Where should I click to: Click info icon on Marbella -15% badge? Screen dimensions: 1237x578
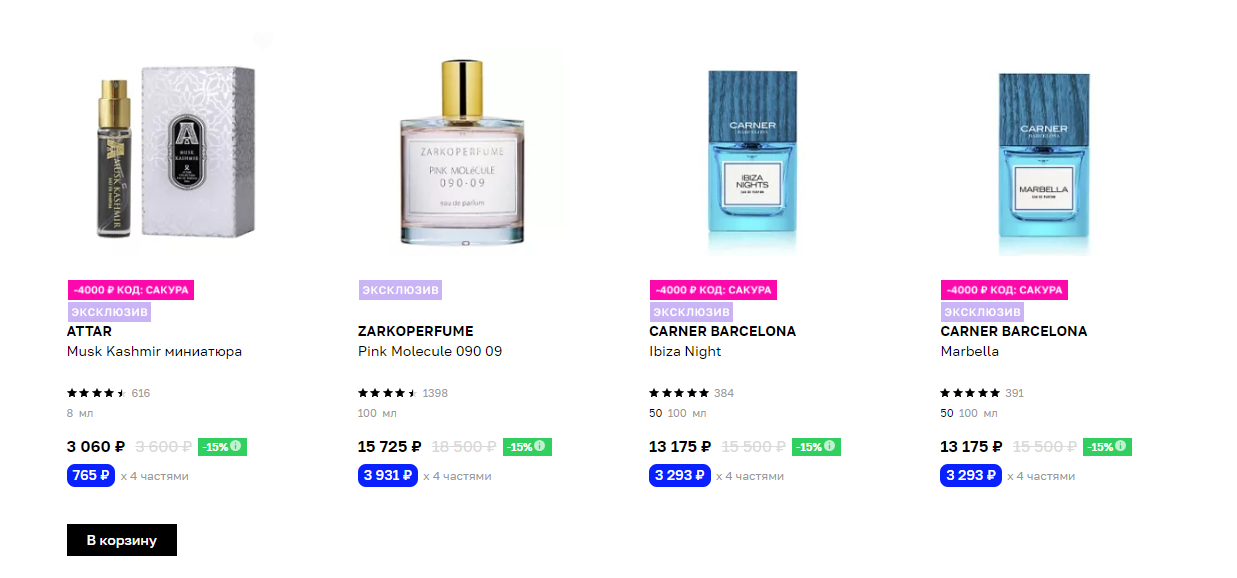(1122, 447)
